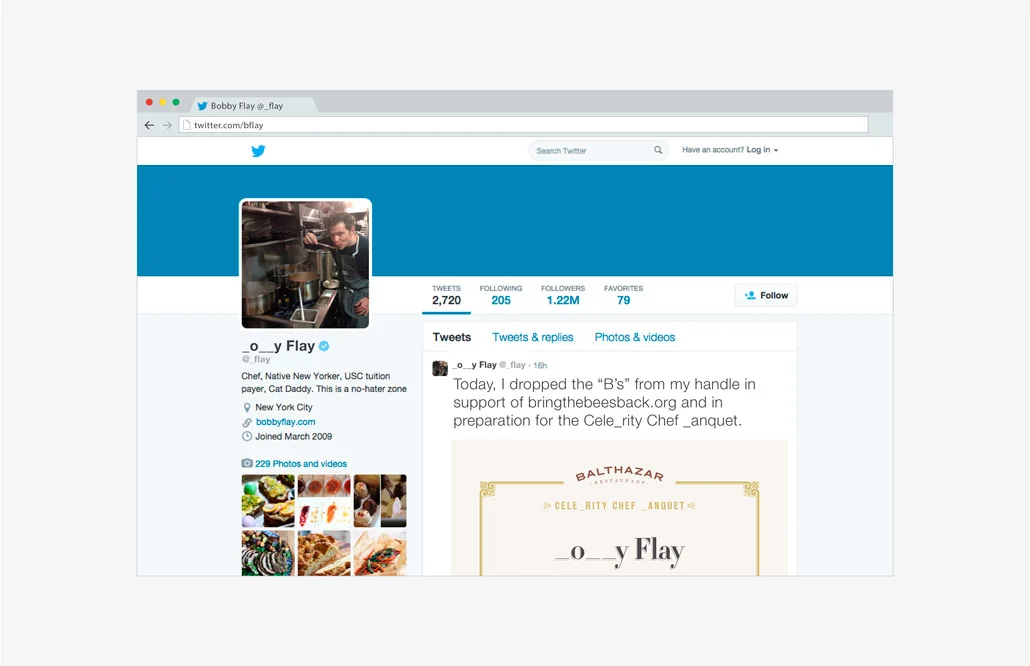Click the small avatar in the tweet
This screenshot has width=1030, height=666.
(x=440, y=368)
